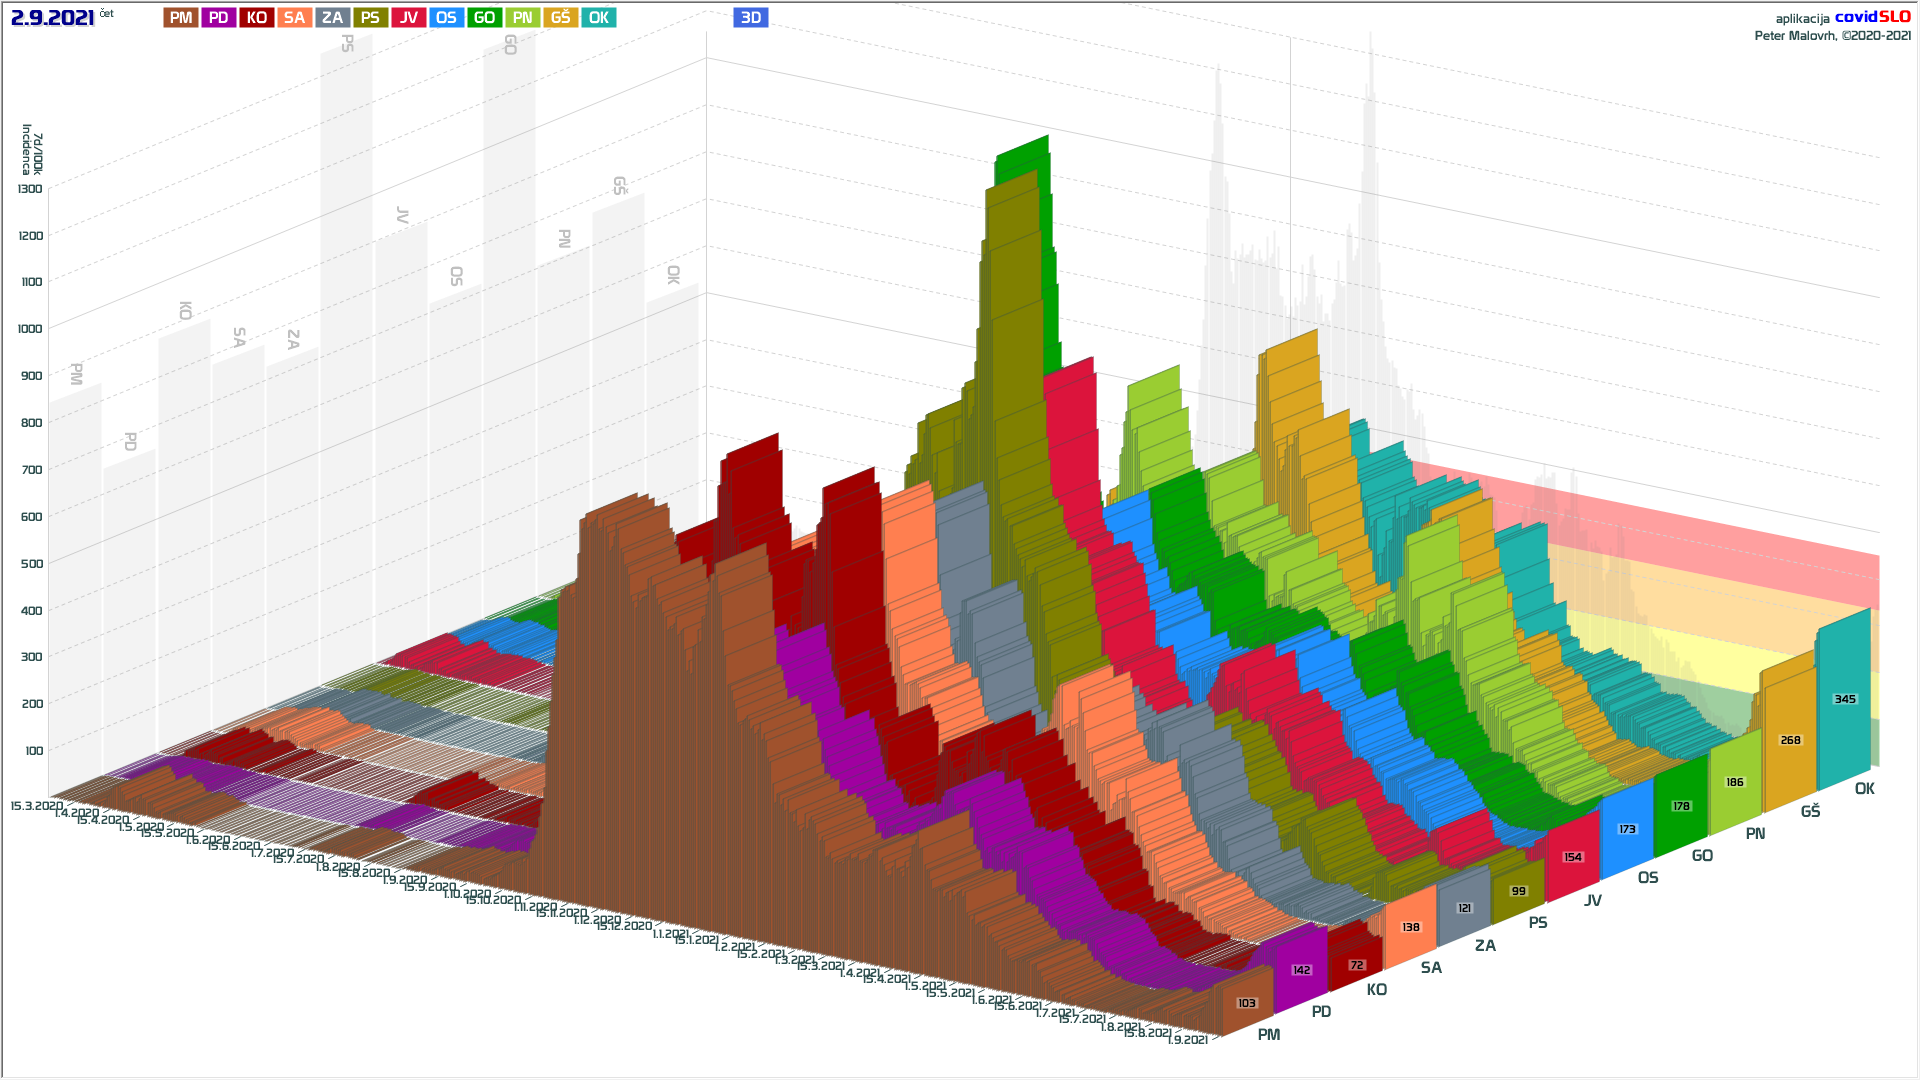This screenshot has width=1920, height=1080.
Task: Toggle the GŠ yellow region button
Action: coord(560,18)
